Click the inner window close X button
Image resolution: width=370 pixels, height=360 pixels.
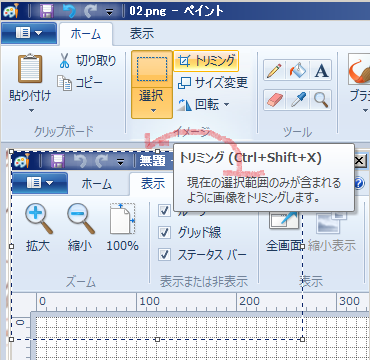(x=359, y=161)
